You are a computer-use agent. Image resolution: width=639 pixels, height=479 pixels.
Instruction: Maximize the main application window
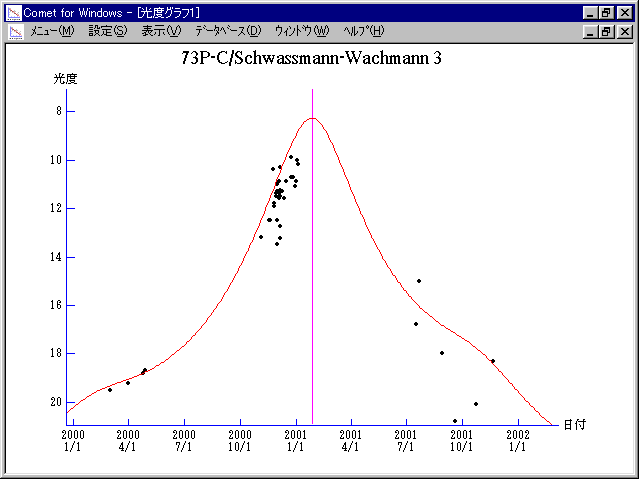click(606, 12)
